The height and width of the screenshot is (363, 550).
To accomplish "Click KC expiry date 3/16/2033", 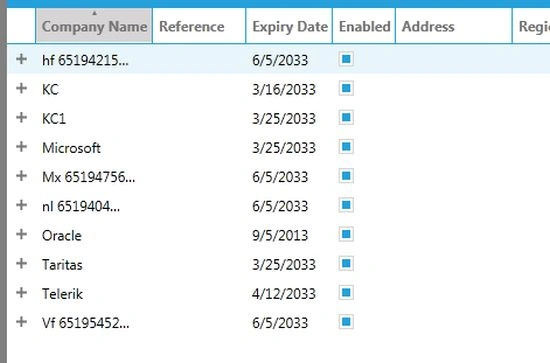I will (284, 89).
